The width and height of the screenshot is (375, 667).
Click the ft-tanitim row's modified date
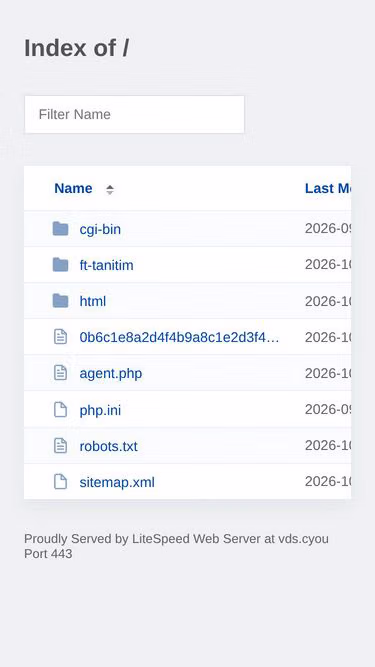click(x=328, y=265)
